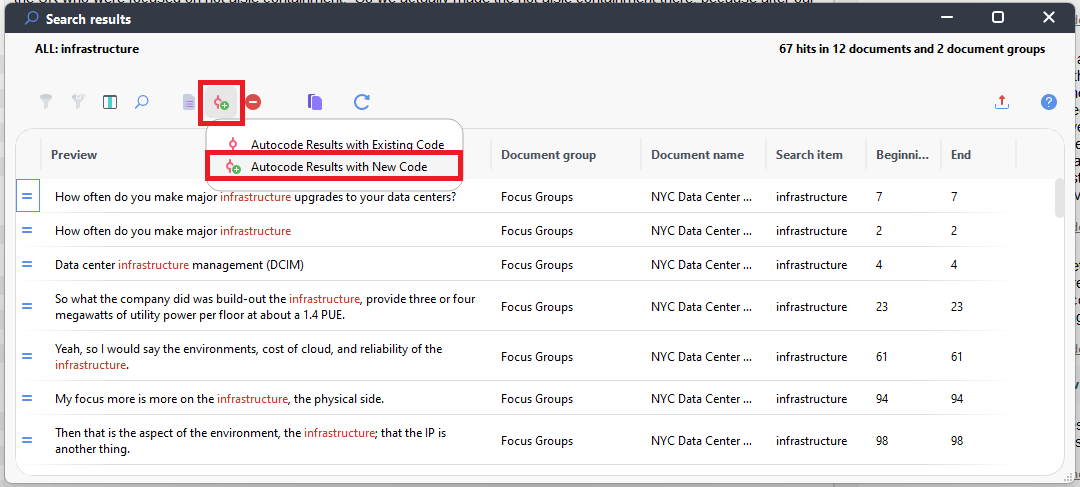The image size is (1080, 487).
Task: Select preview 'Data center infrastructure management (DCIM)'
Action: point(179,265)
